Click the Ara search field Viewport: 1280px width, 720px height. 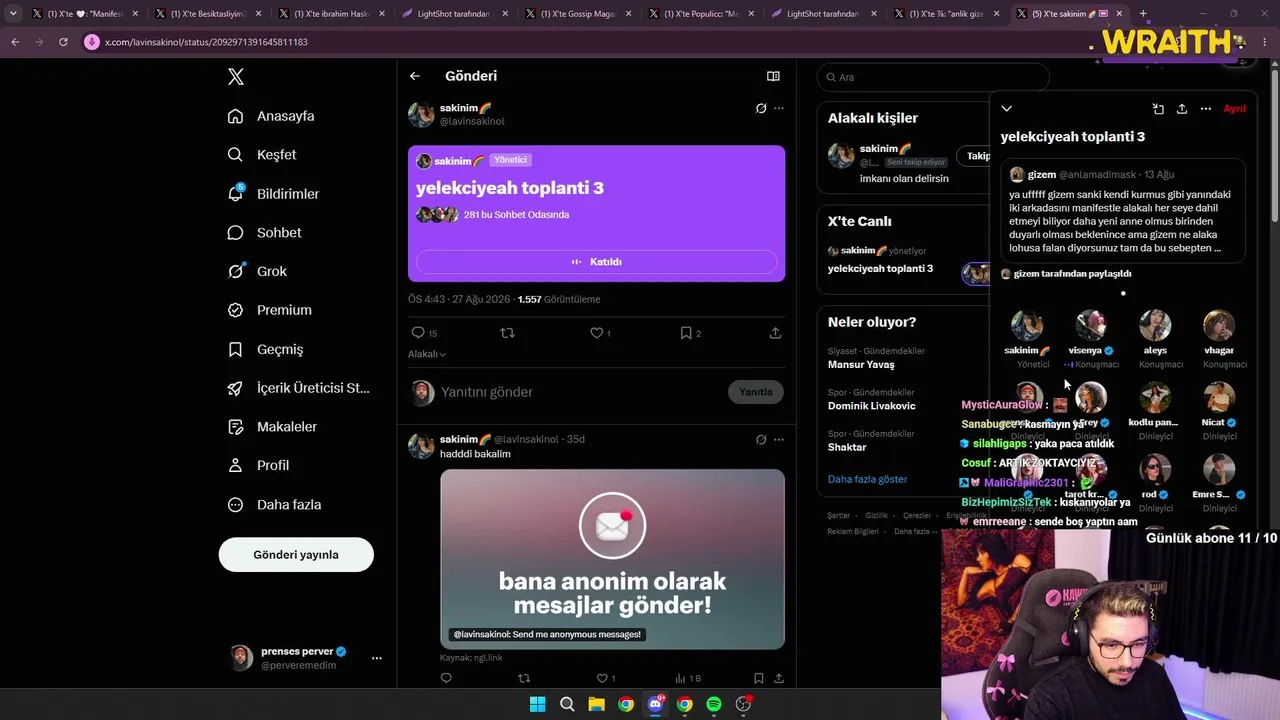point(933,77)
